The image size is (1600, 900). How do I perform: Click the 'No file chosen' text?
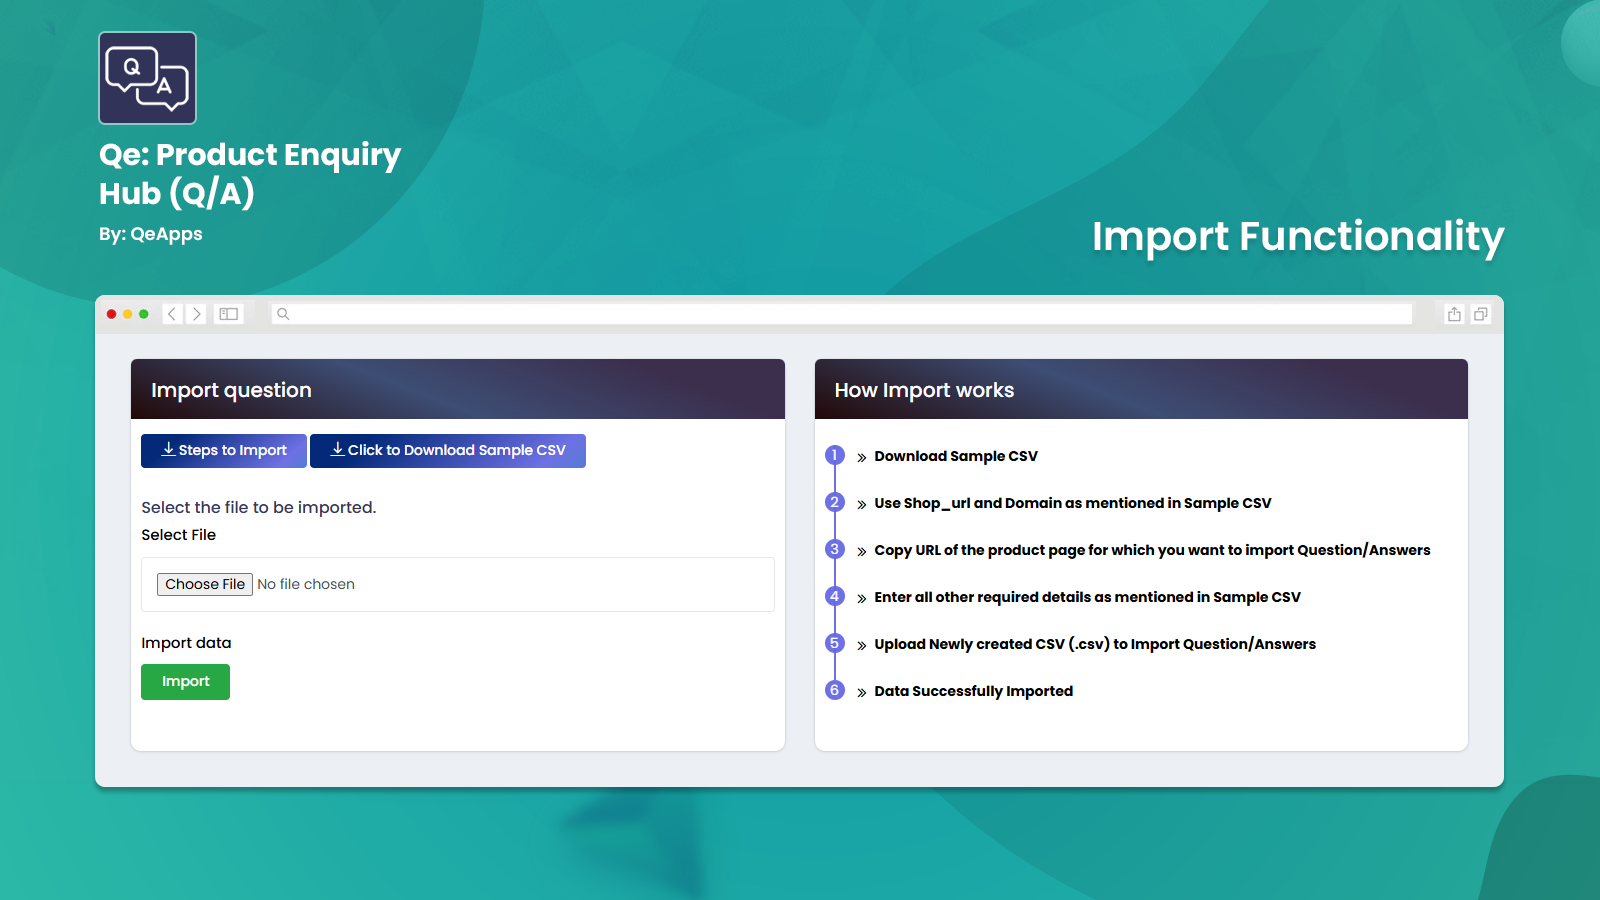[x=306, y=584]
